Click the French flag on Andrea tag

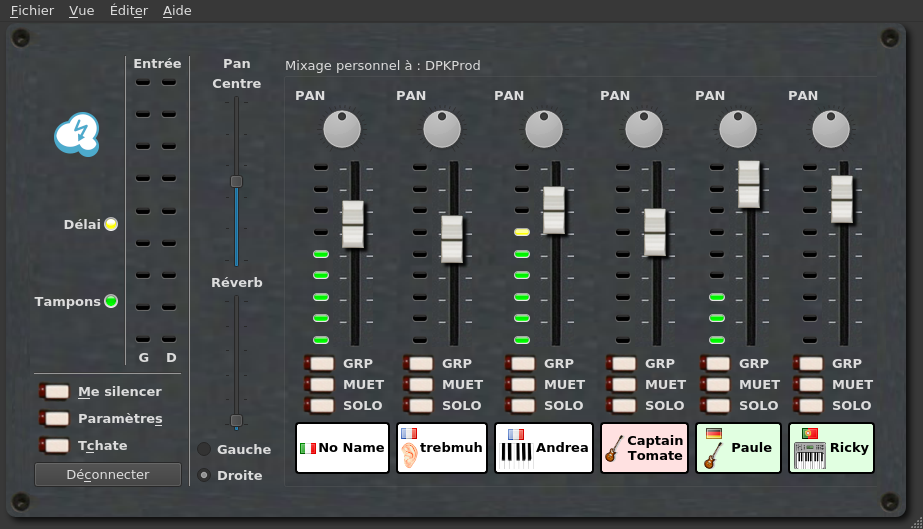tap(516, 434)
